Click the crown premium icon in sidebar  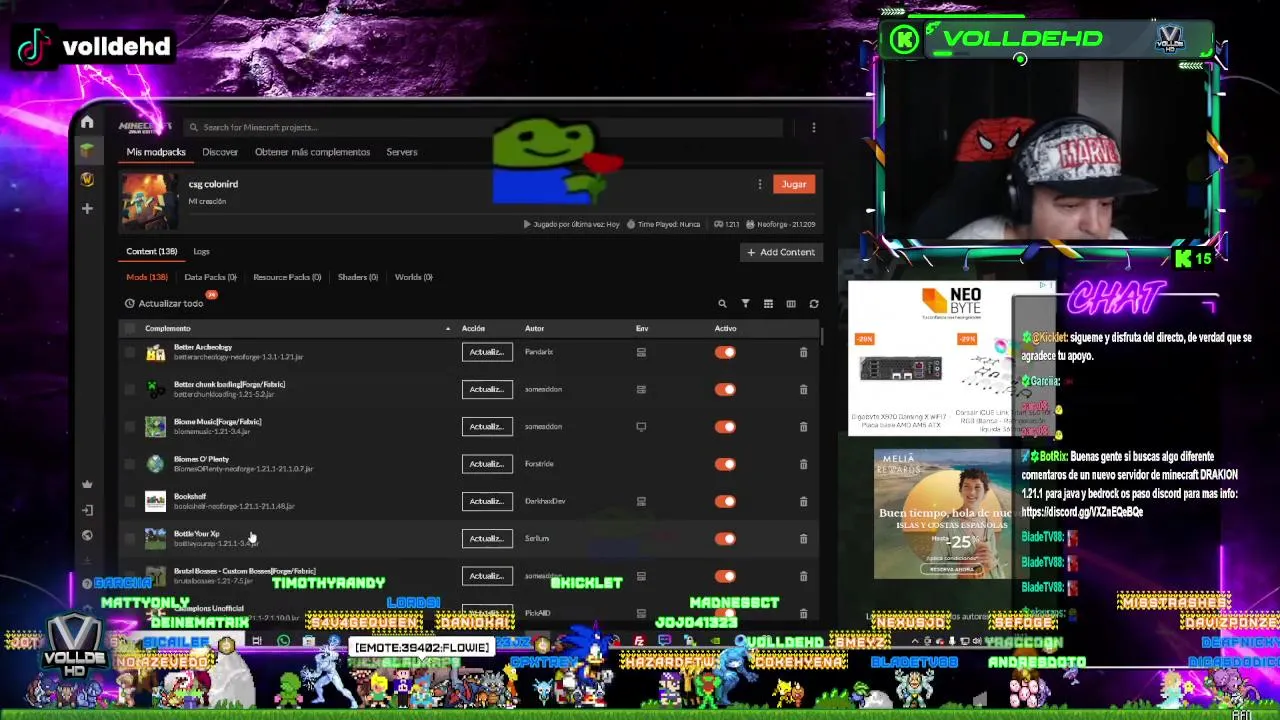point(87,484)
